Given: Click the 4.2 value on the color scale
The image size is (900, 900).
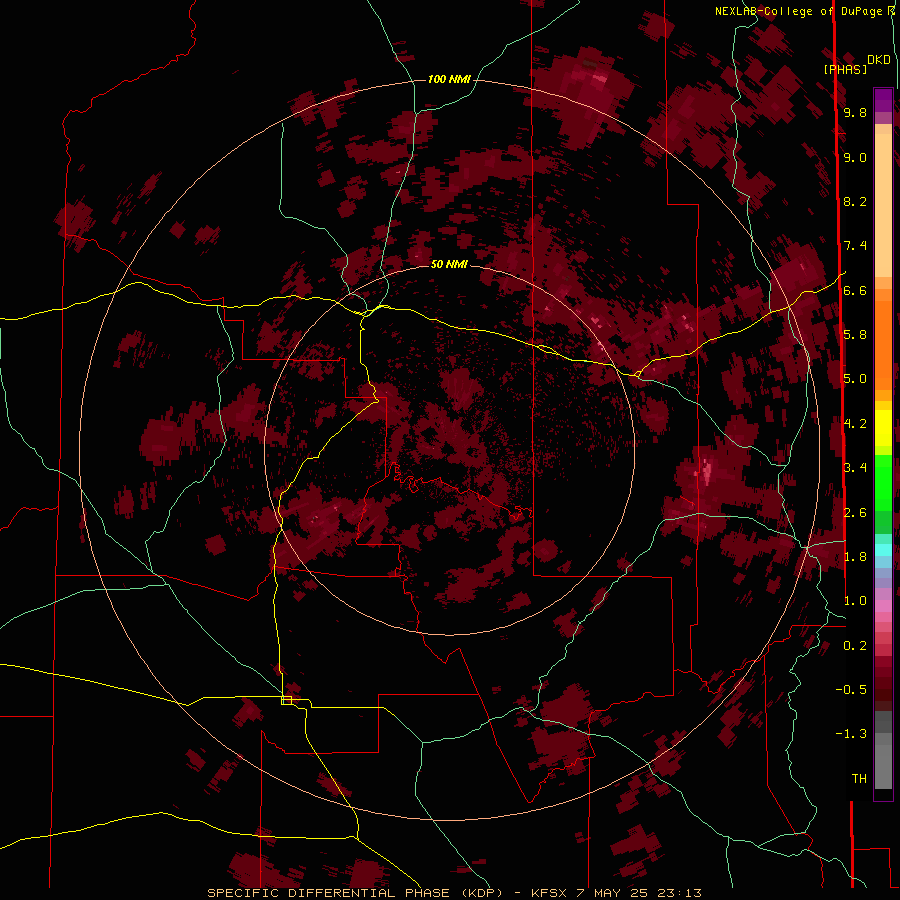Looking at the screenshot, I should pyautogui.click(x=855, y=424).
